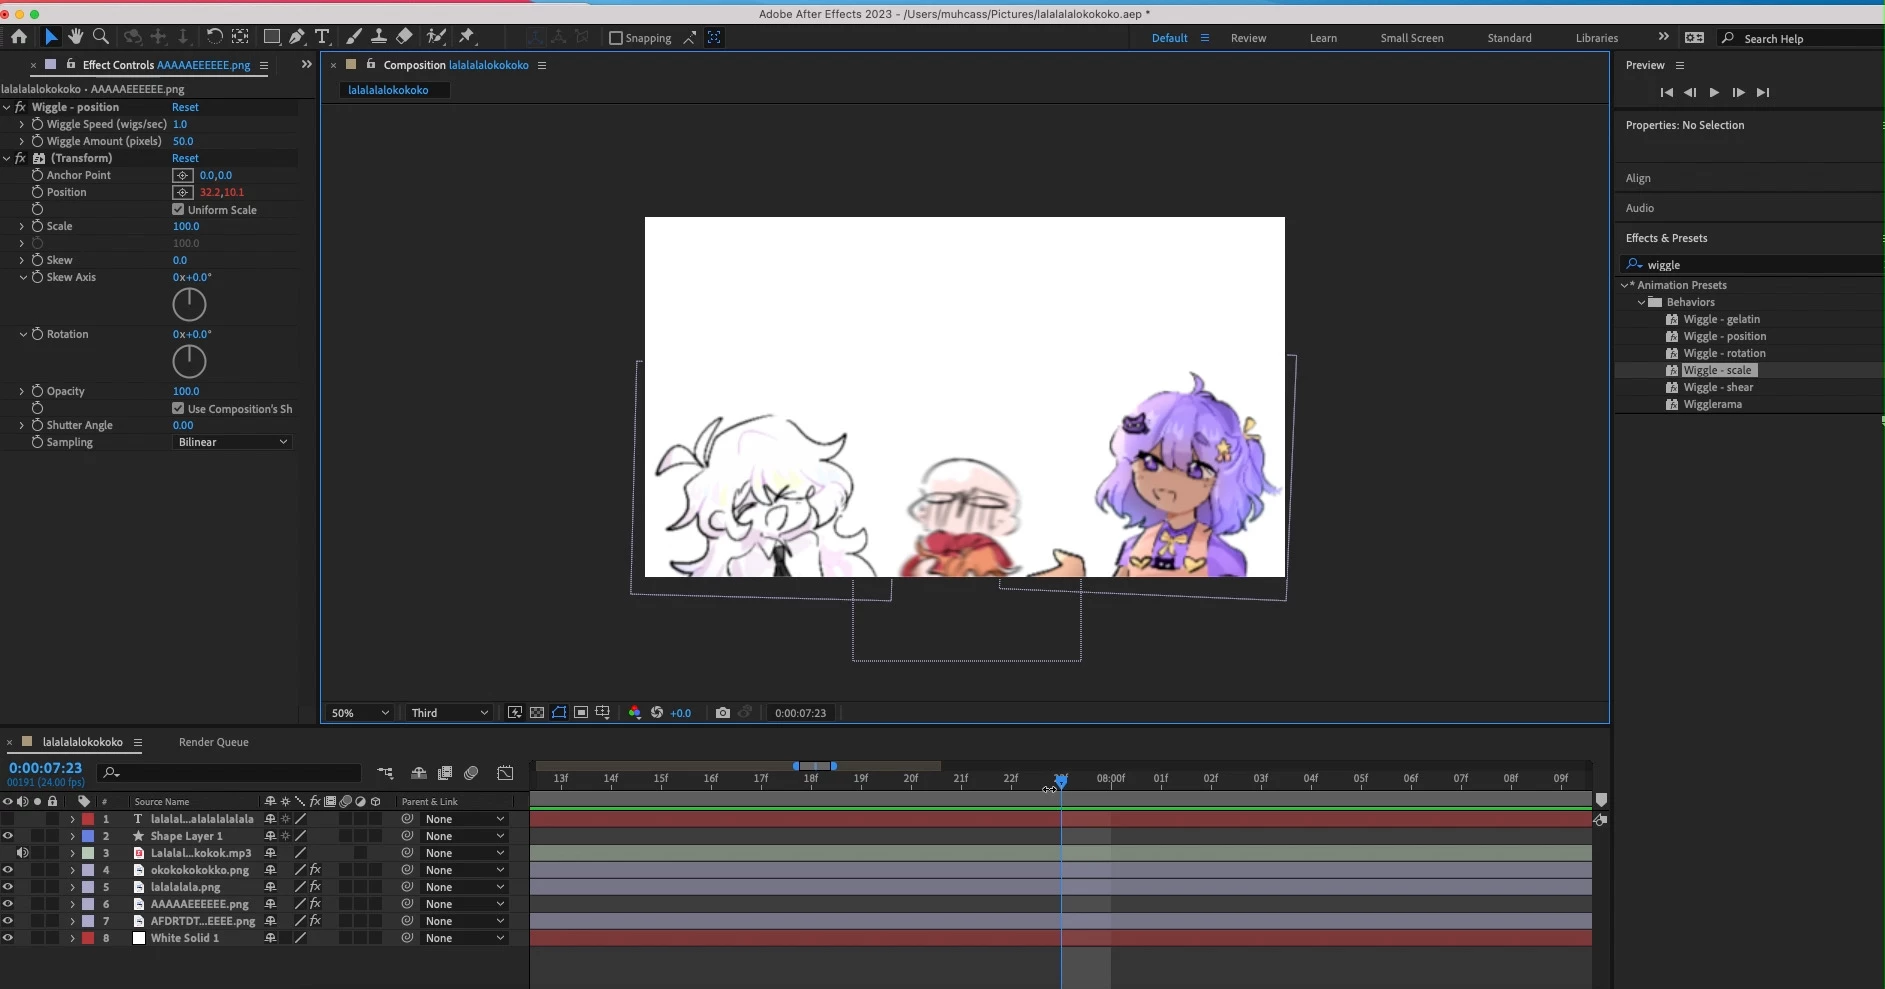Viewport: 1885px width, 989px height.
Task: Reset the Wiggle - position effect
Action: [x=185, y=107]
